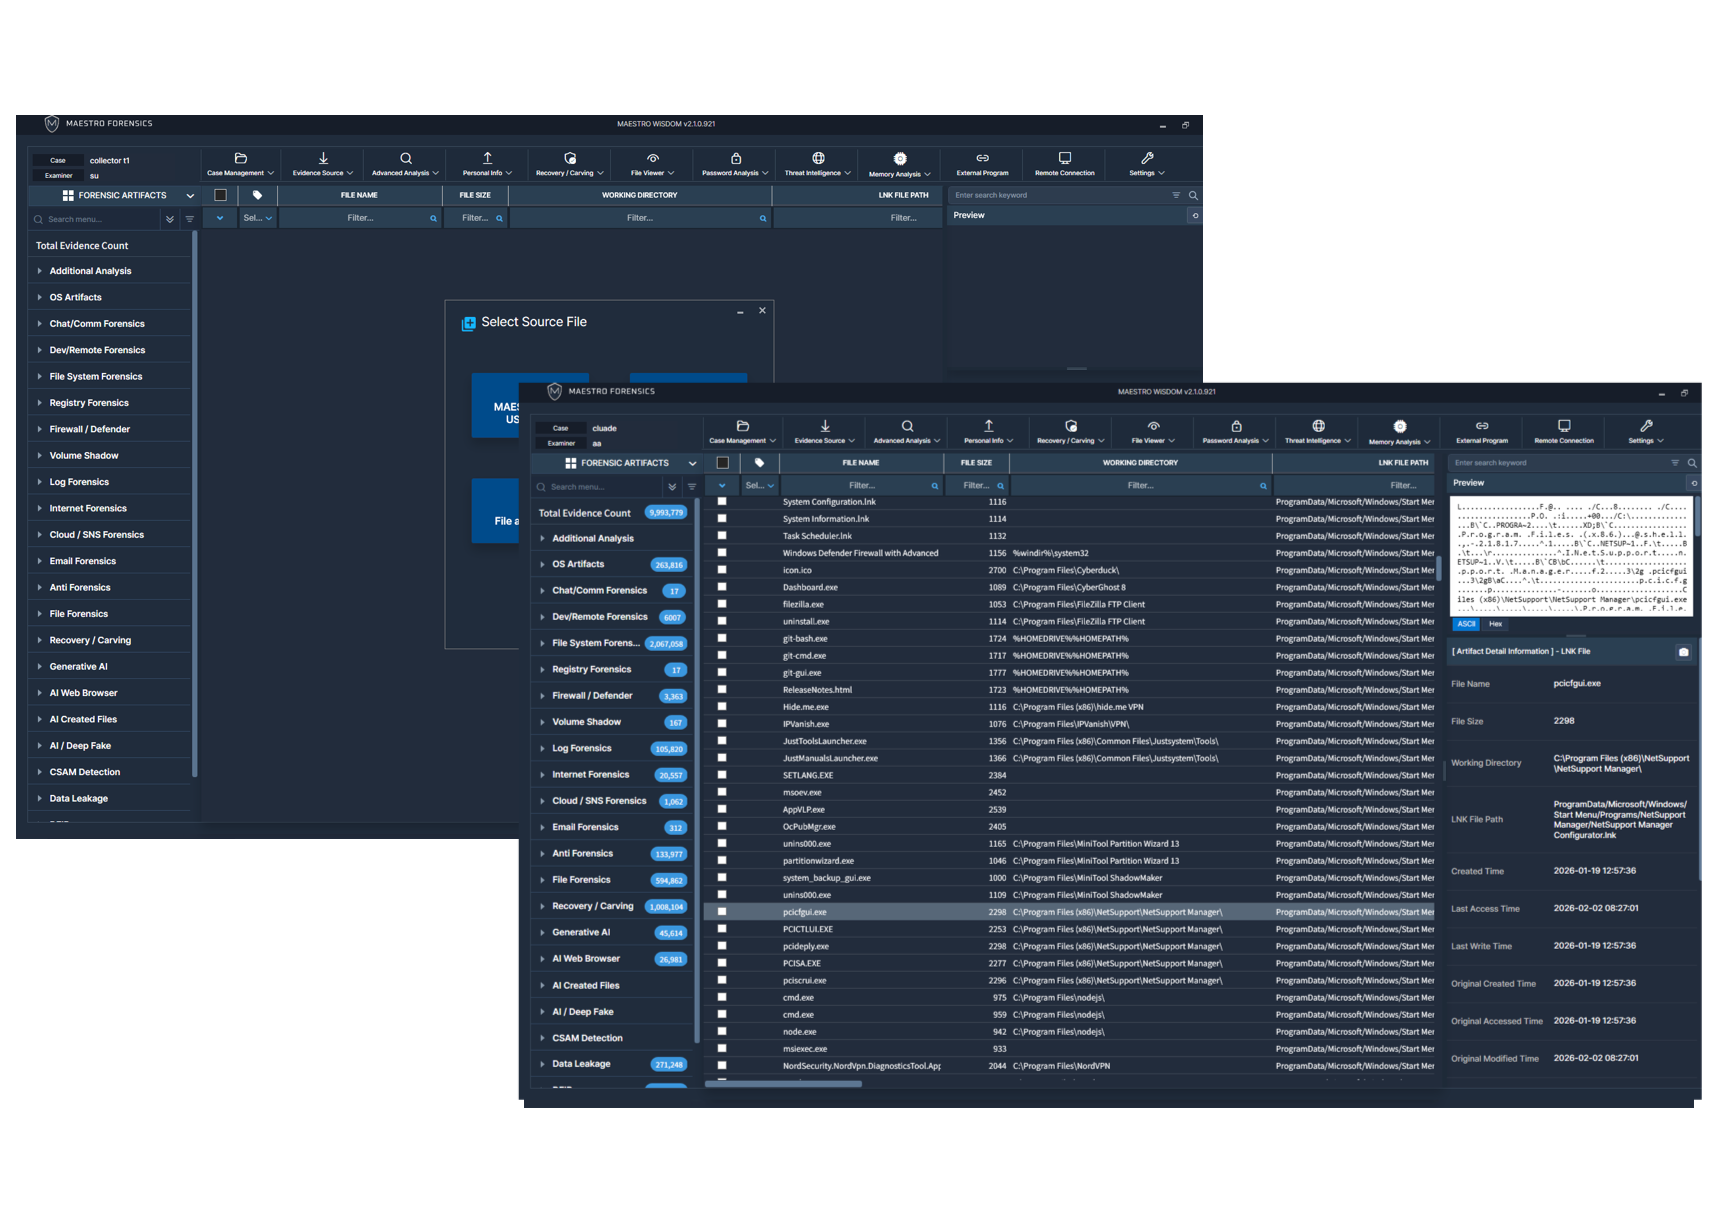This screenshot has height=1224, width=1710.
Task: Open File Viewer in the front window
Action: pyautogui.click(x=1153, y=432)
